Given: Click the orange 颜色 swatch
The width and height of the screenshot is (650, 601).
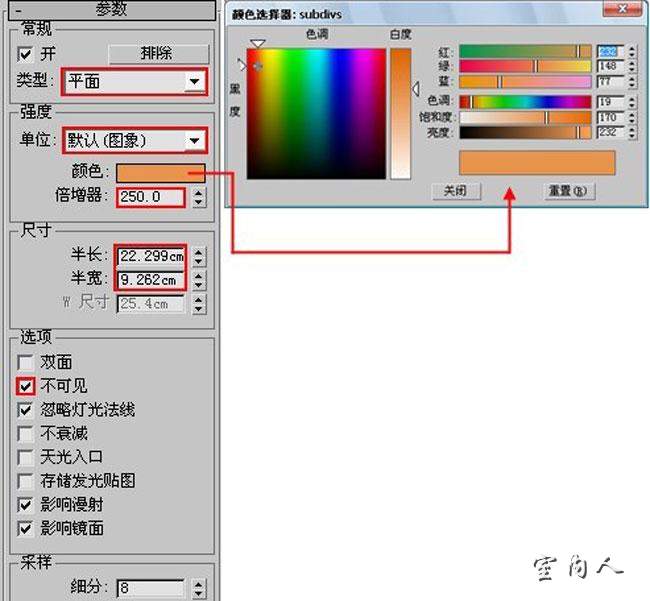Looking at the screenshot, I should coord(161,172).
